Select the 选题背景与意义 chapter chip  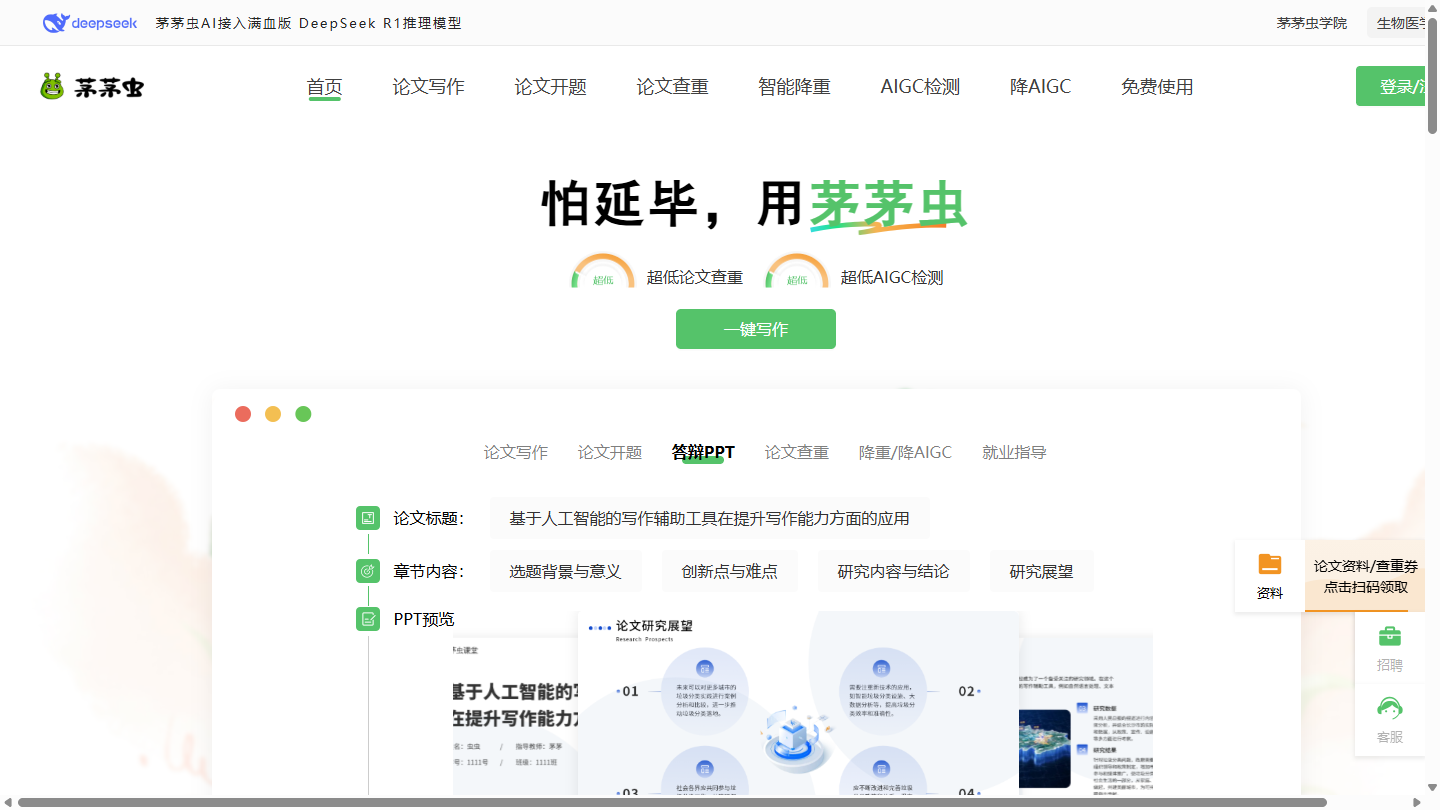[x=565, y=571]
